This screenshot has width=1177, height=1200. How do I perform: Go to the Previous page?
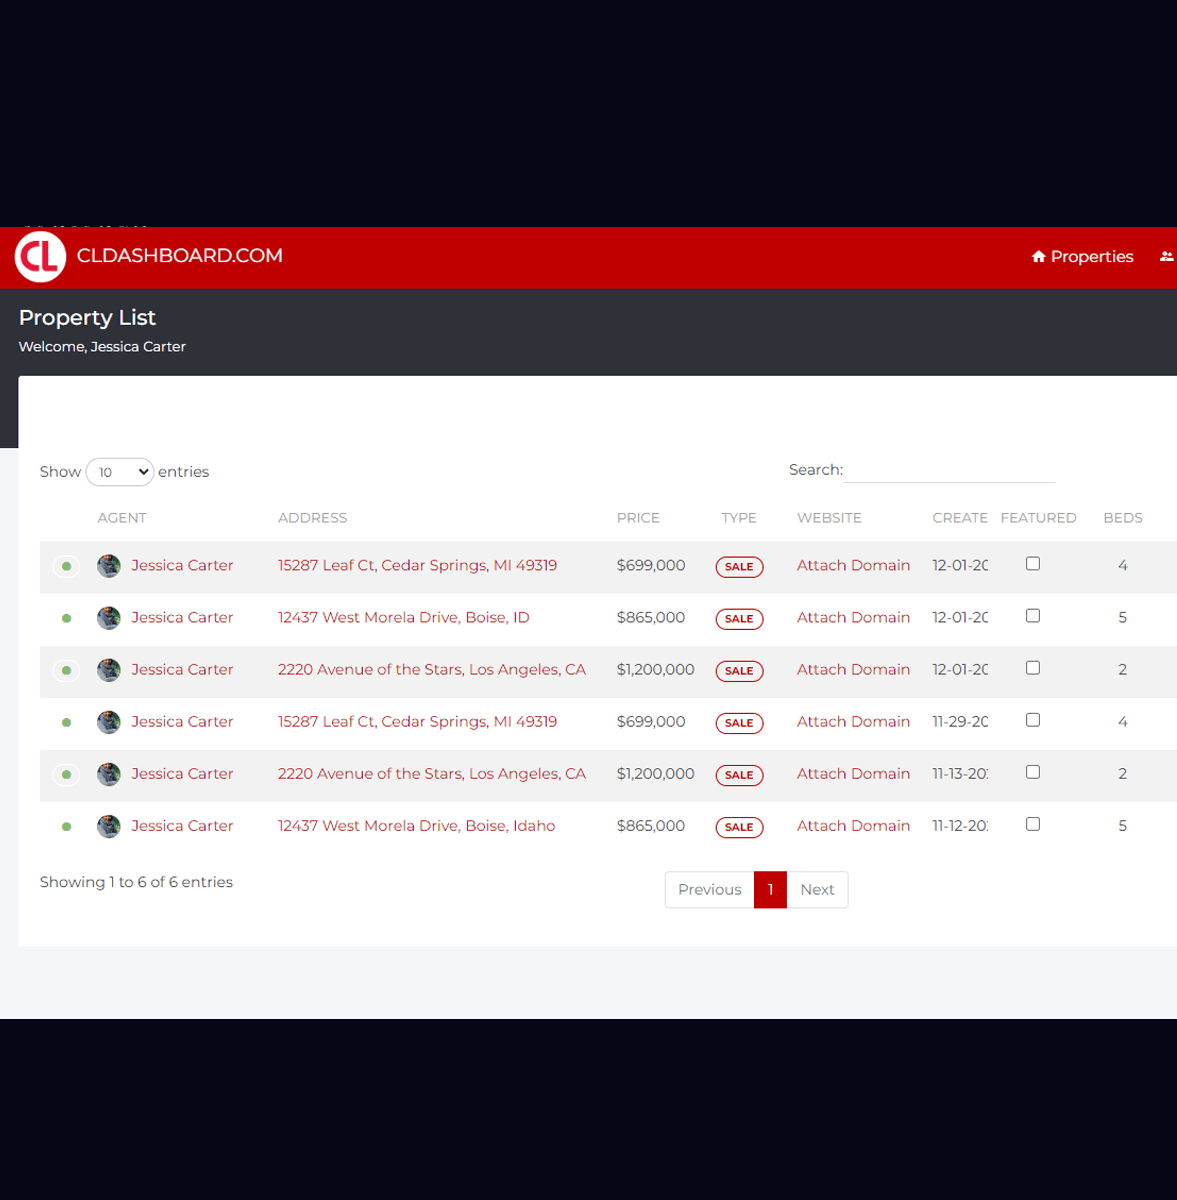[x=709, y=889]
